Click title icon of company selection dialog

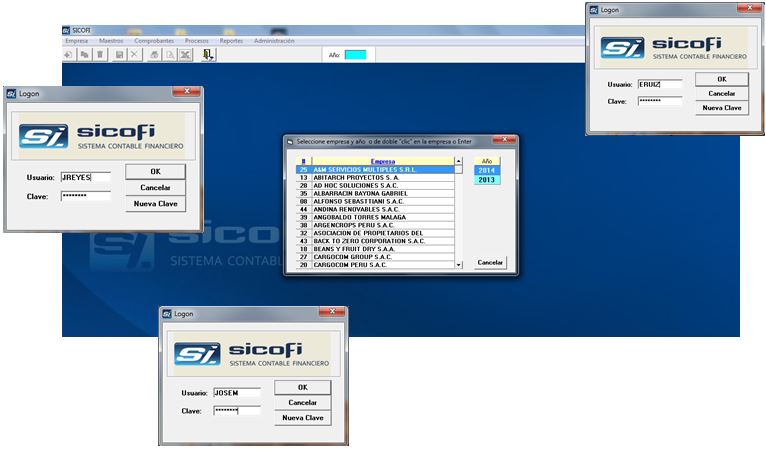[290, 142]
